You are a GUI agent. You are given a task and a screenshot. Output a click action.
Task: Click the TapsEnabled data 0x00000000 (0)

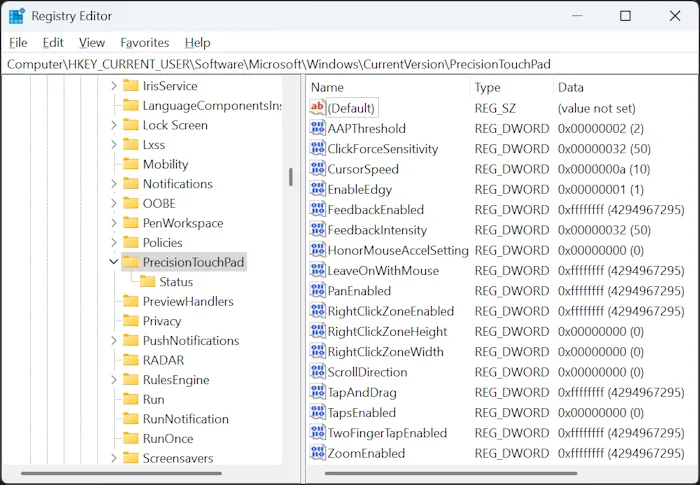point(600,412)
